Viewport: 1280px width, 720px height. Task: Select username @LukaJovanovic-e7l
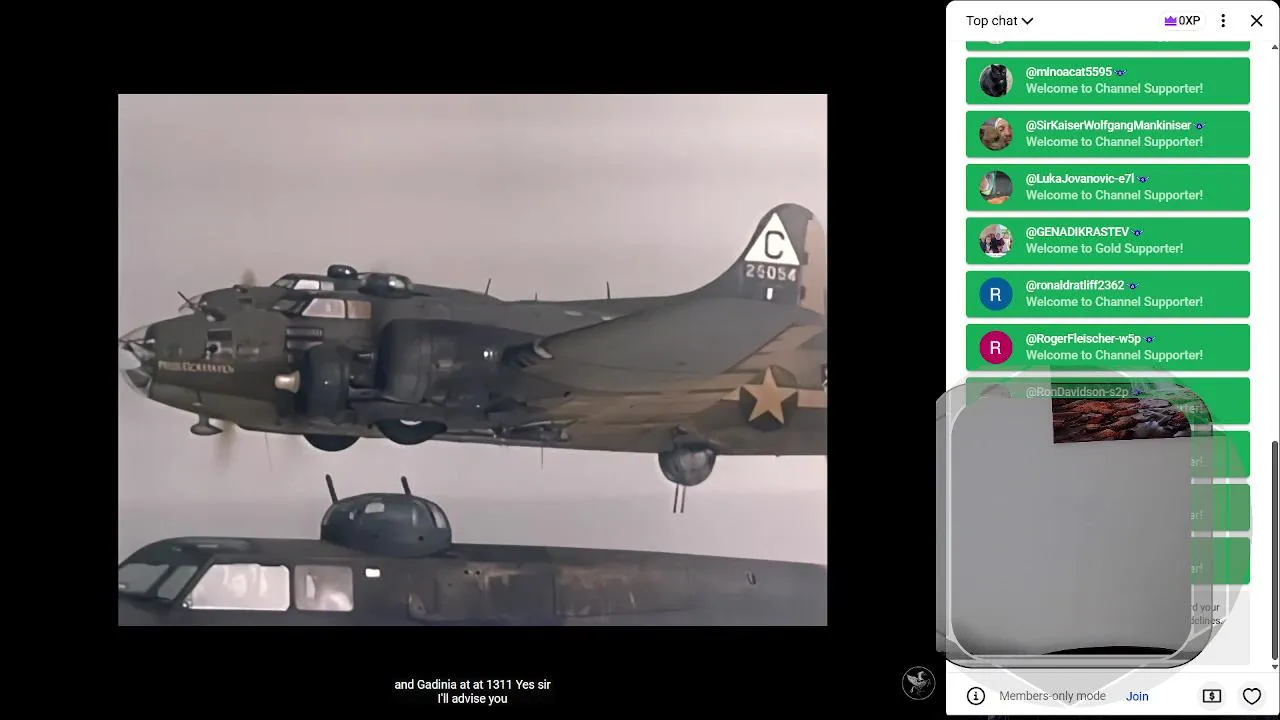pos(1080,179)
